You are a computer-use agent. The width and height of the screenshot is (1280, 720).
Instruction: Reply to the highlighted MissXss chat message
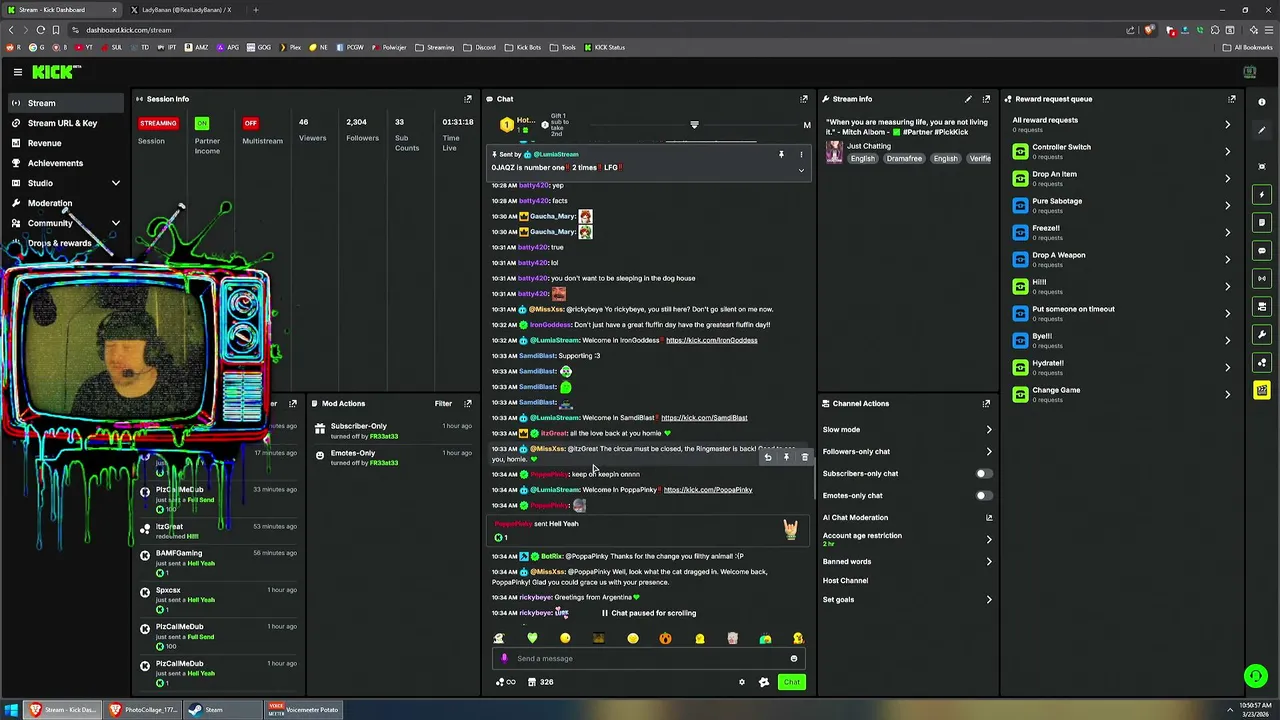point(768,457)
